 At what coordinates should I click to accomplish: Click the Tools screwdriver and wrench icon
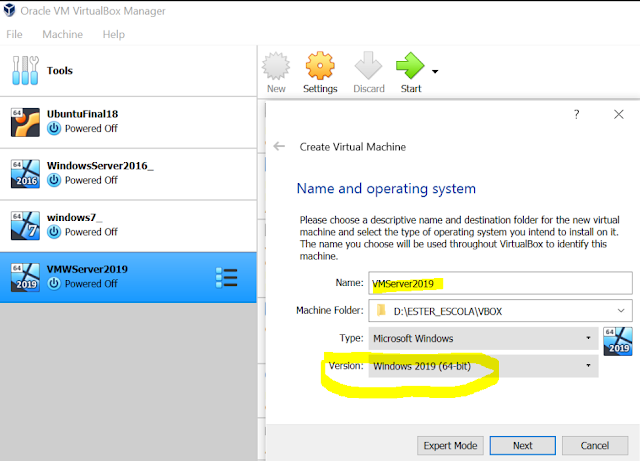pyautogui.click(x=25, y=71)
